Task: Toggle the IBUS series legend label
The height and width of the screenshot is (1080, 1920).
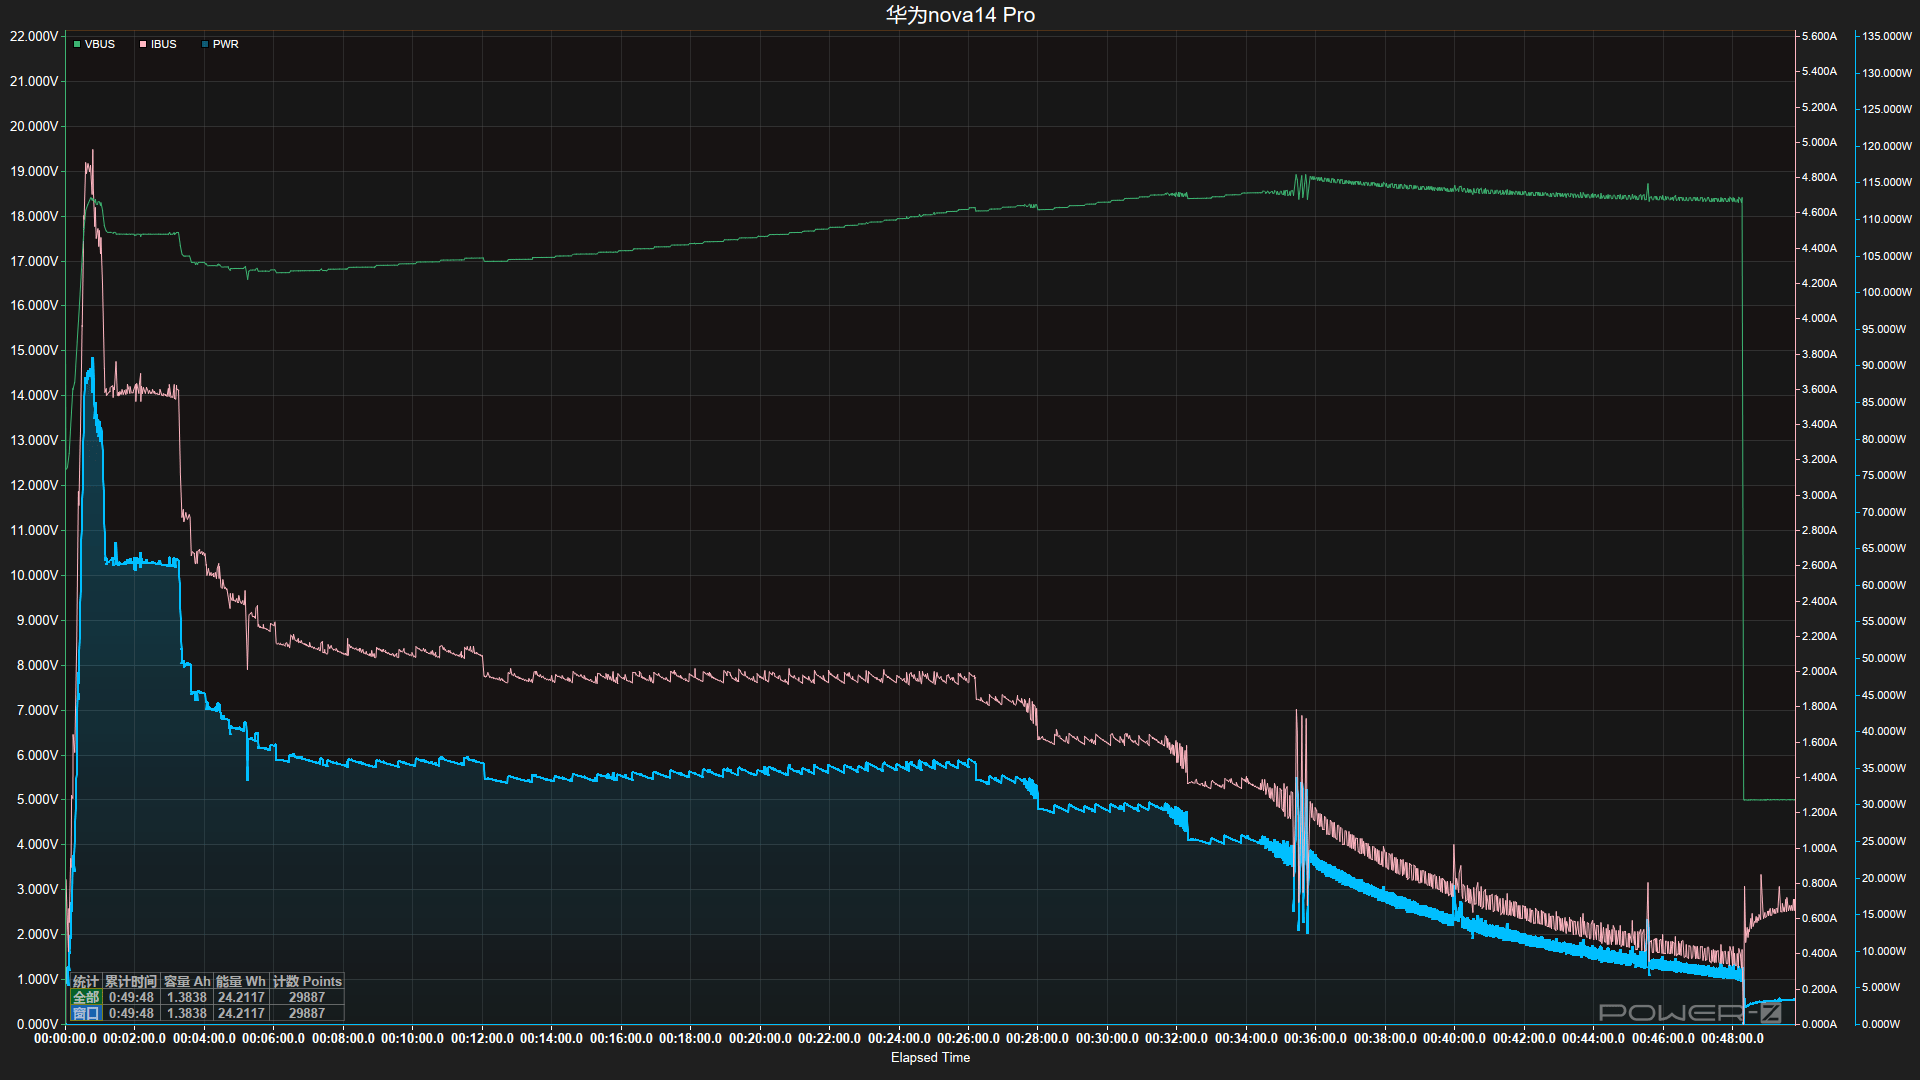Action: pyautogui.click(x=164, y=44)
